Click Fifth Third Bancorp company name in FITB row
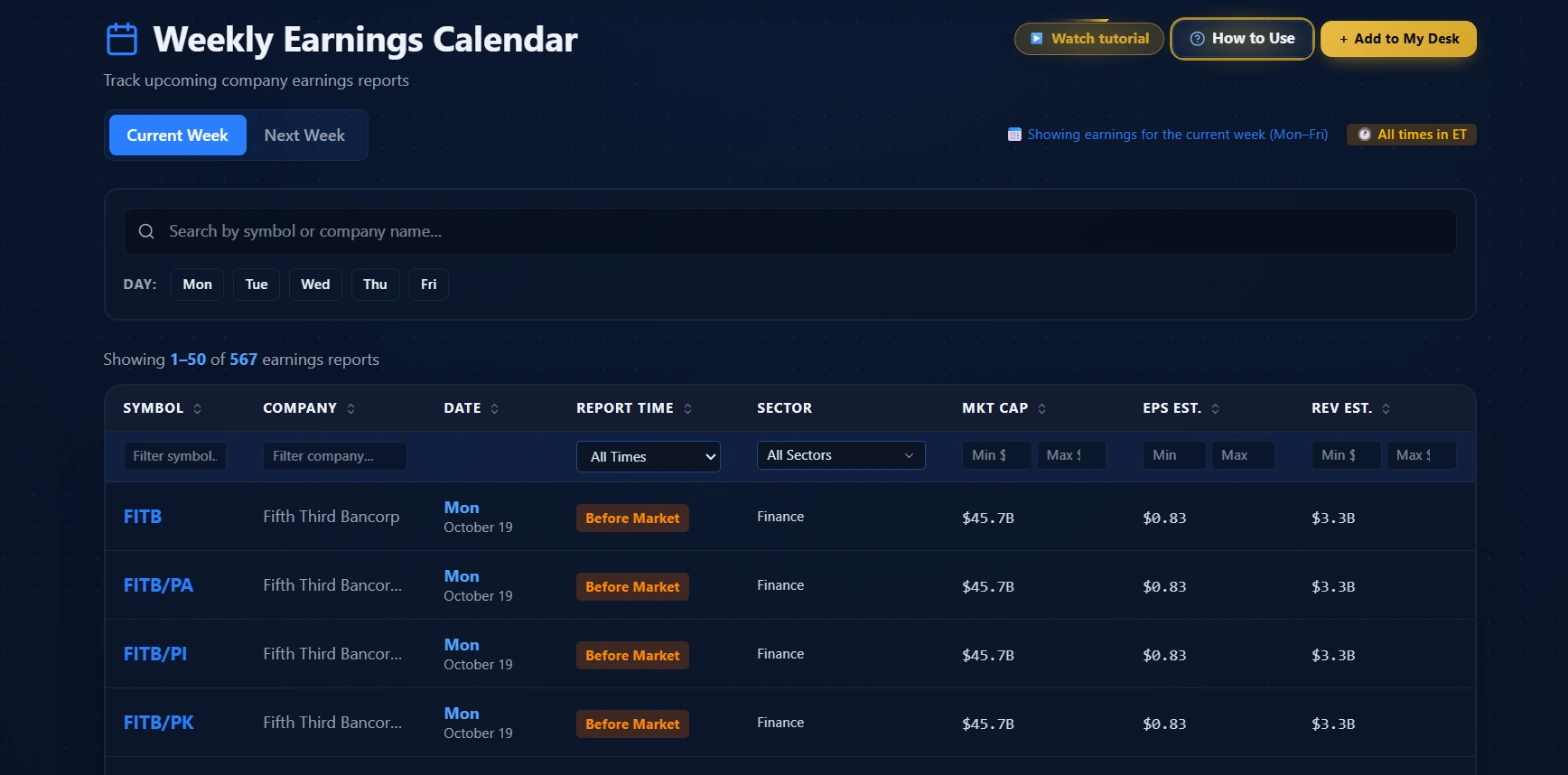Screen dimensions: 1568x775 [x=331, y=517]
